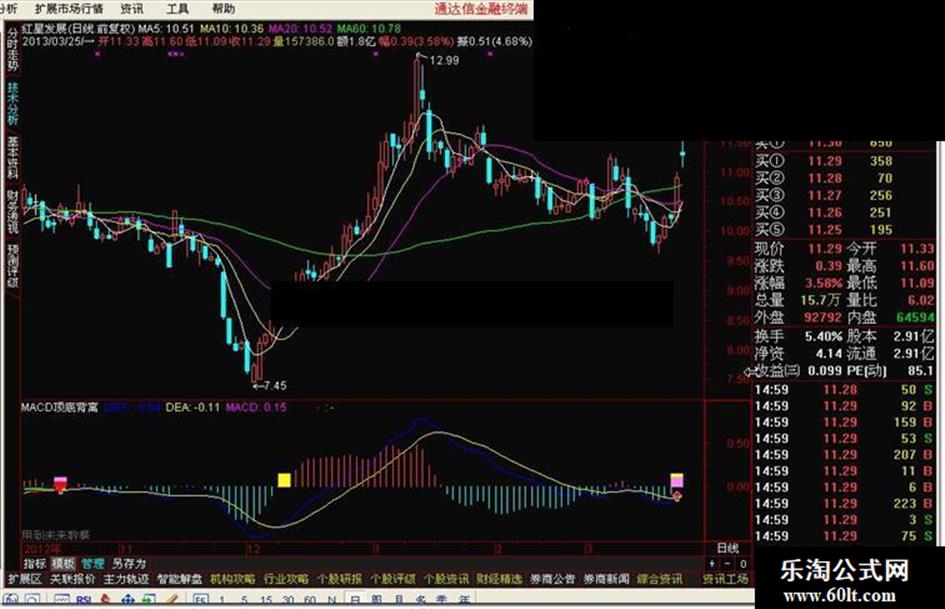The image size is (945, 609).
Task: Click the RSI indicator toolbar icon
Action: point(84,601)
